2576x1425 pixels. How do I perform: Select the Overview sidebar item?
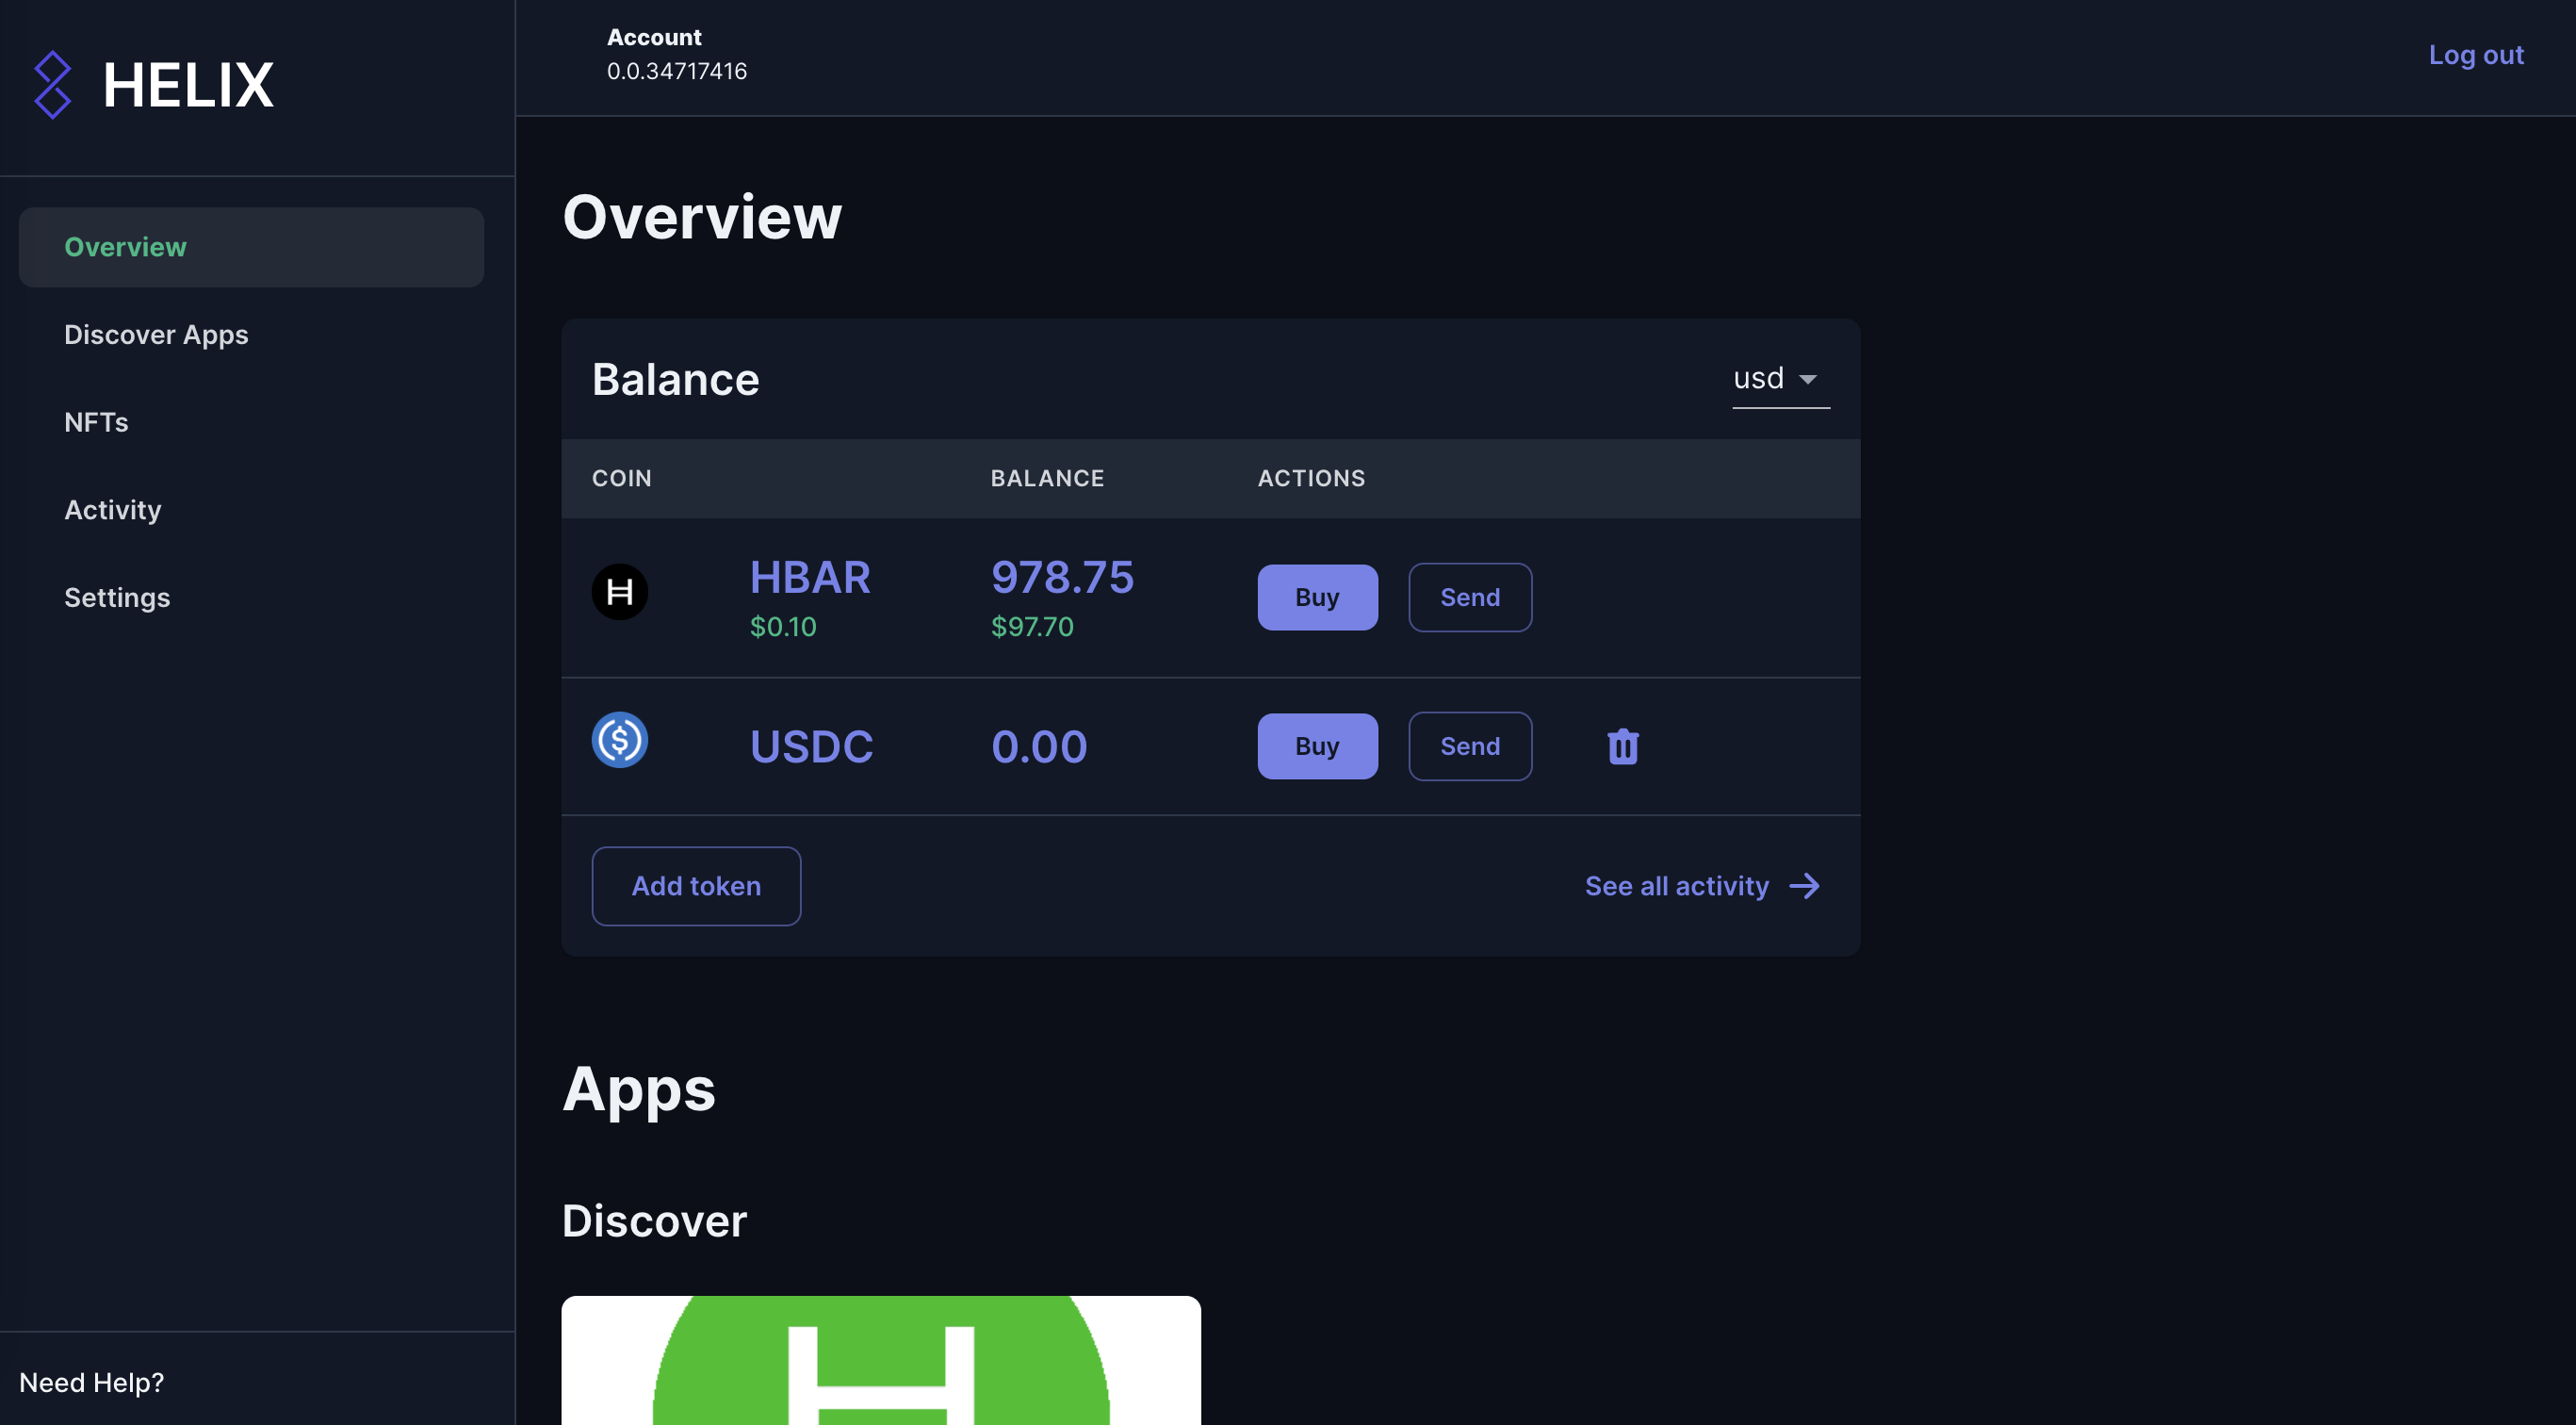[125, 247]
